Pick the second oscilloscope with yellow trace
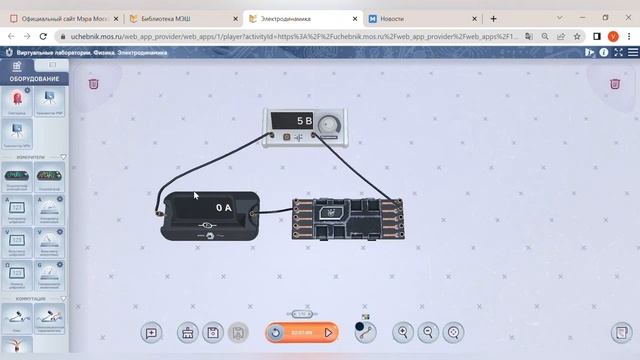This screenshot has height=360, width=640. [x=49, y=177]
